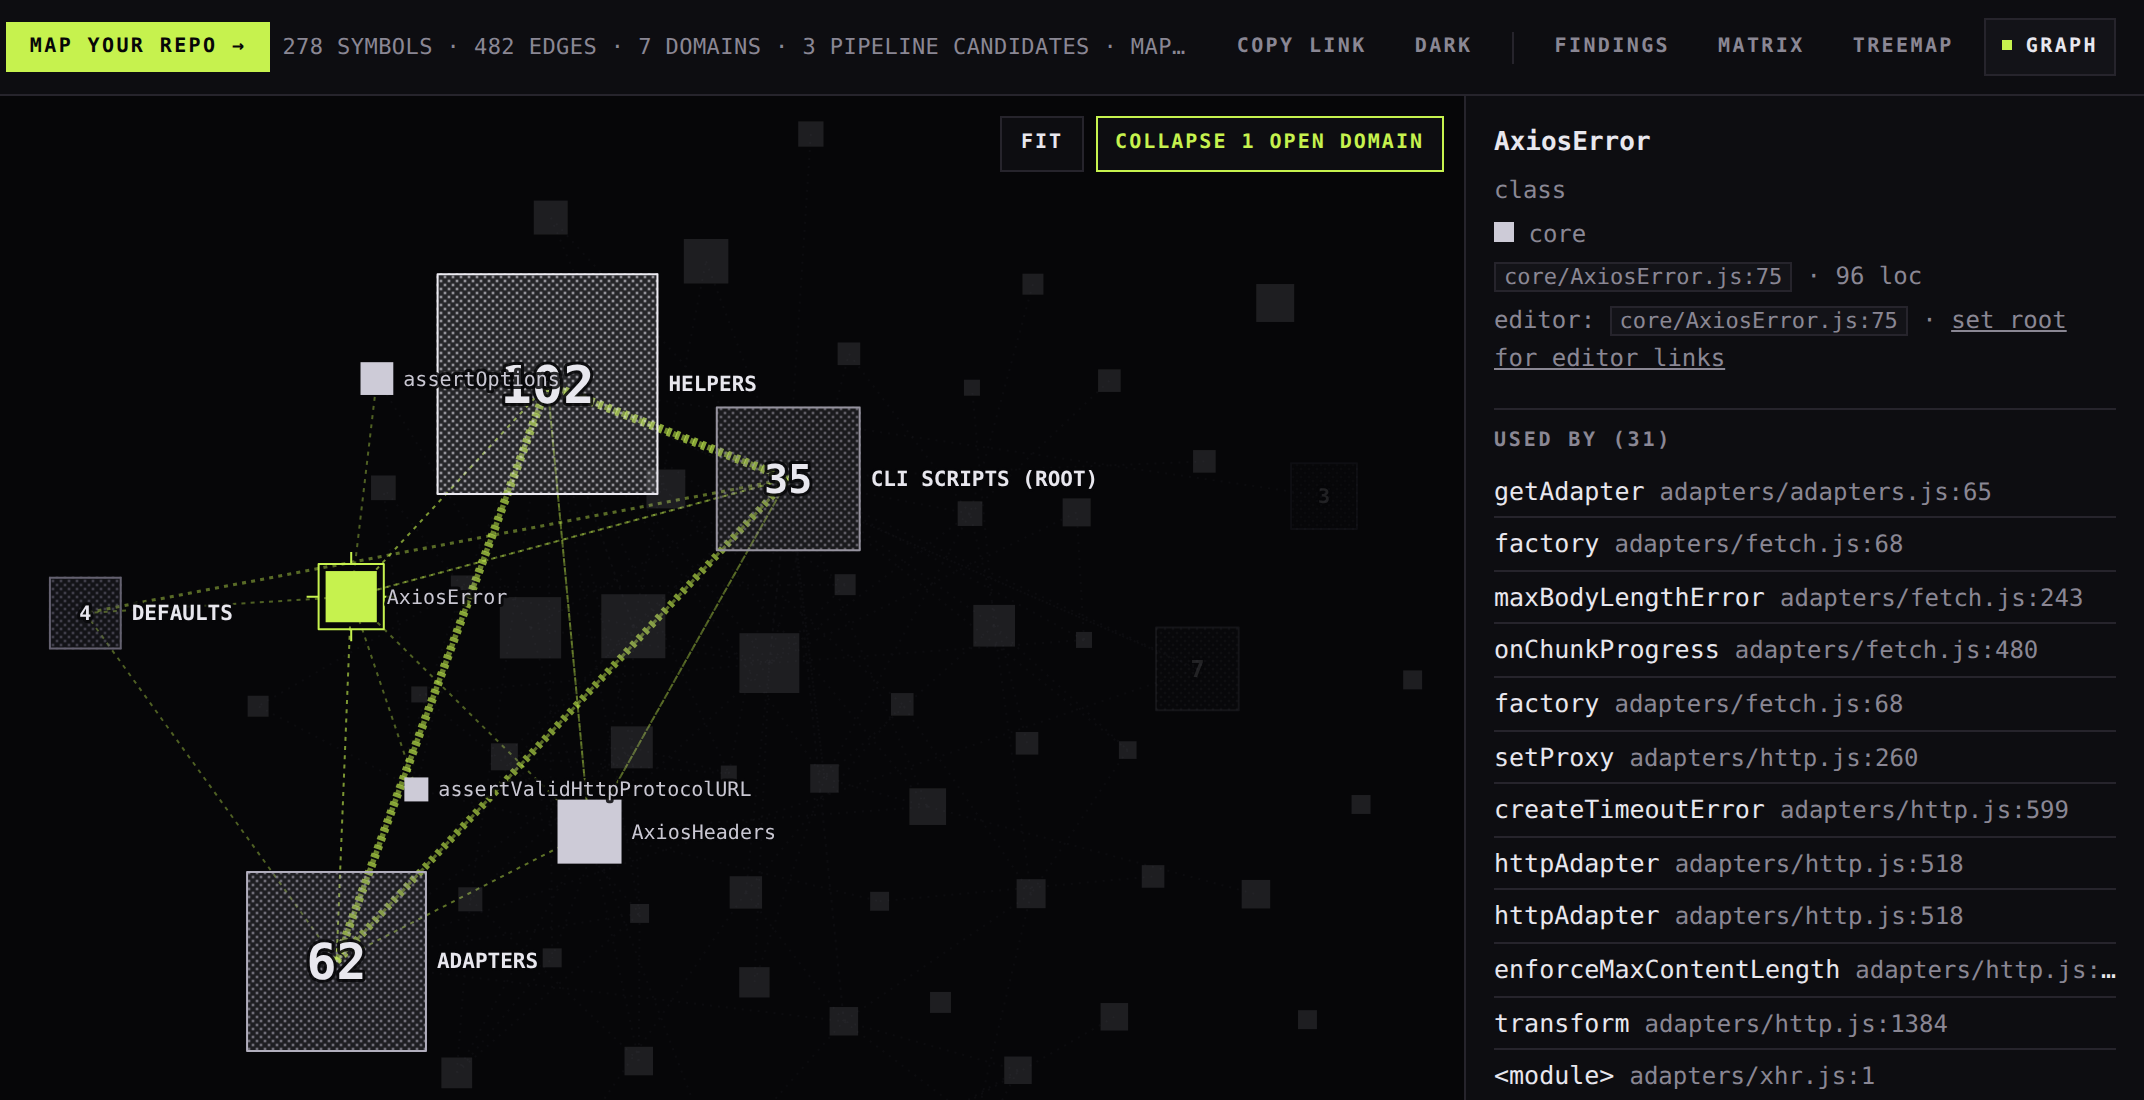The width and height of the screenshot is (2144, 1100).
Task: Expand the CLI SCRIPTS domain node 35
Action: 788,479
